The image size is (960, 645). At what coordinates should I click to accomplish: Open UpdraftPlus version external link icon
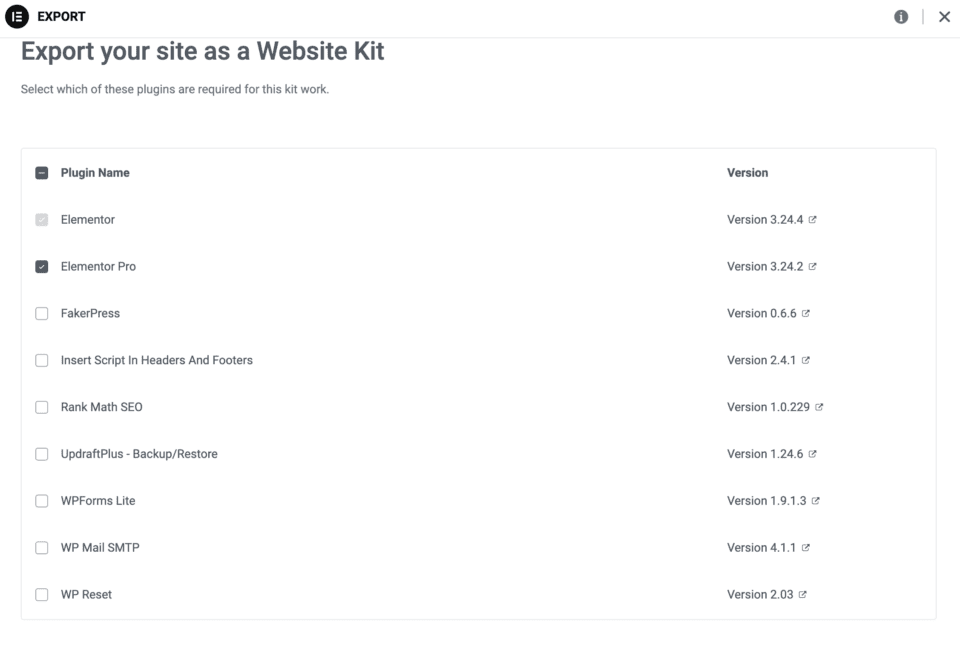[x=813, y=454]
